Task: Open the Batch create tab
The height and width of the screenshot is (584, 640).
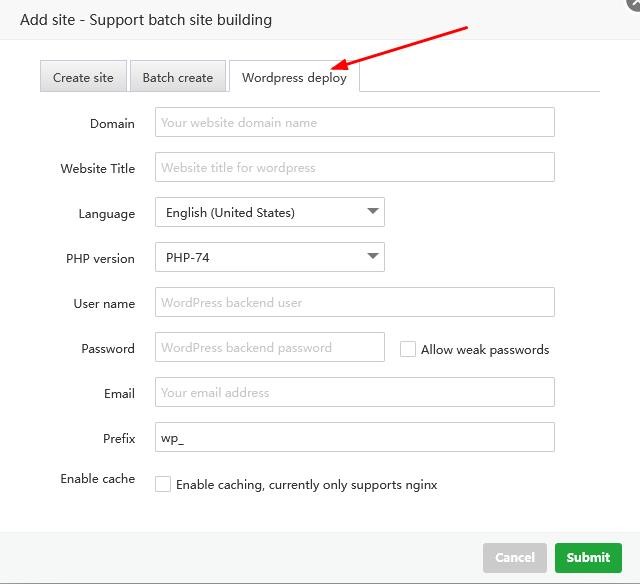Action: click(x=177, y=77)
